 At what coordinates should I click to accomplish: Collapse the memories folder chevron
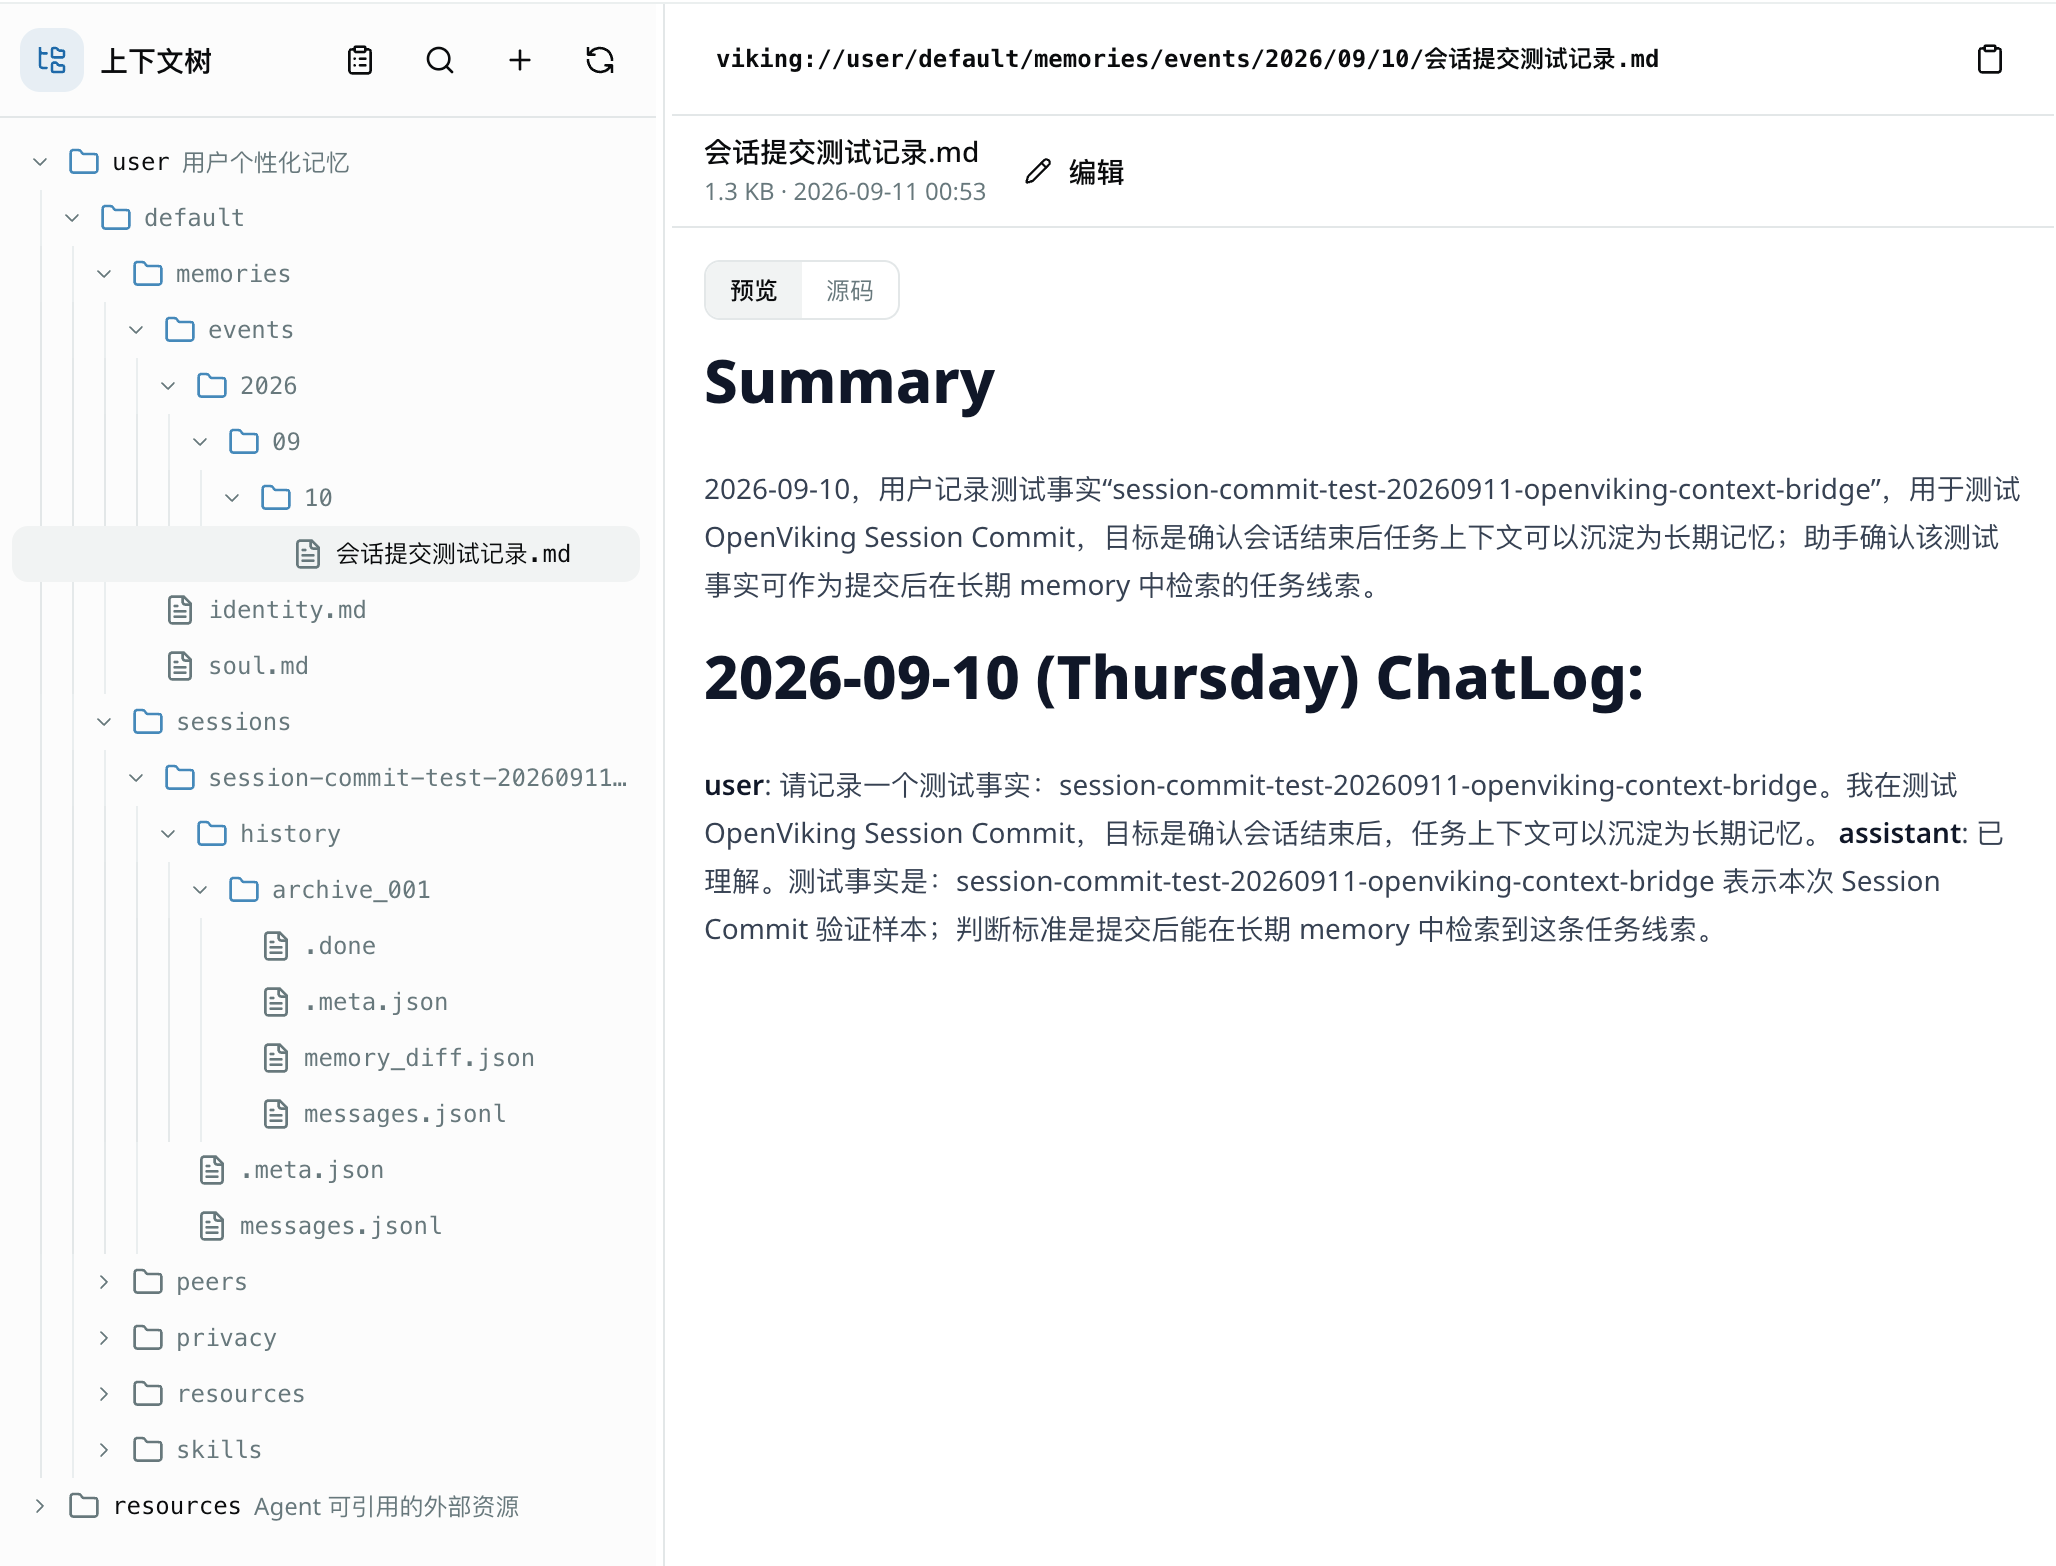click(x=104, y=273)
